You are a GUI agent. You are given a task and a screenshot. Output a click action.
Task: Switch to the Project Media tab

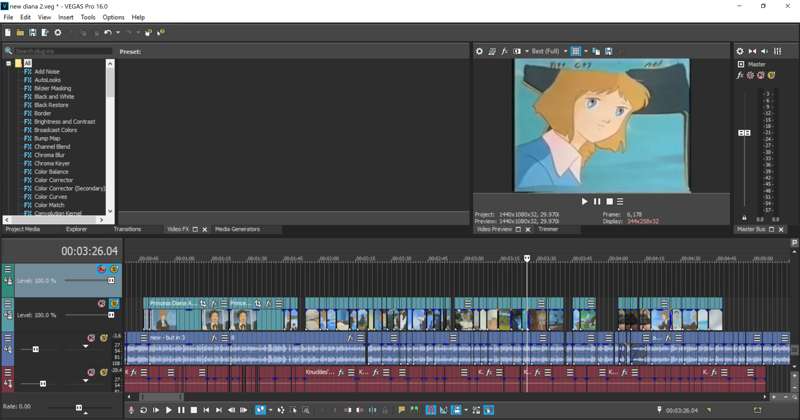click(22, 229)
